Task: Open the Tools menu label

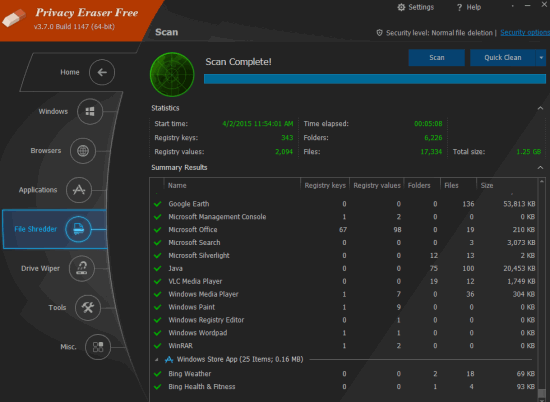Action: point(57,308)
